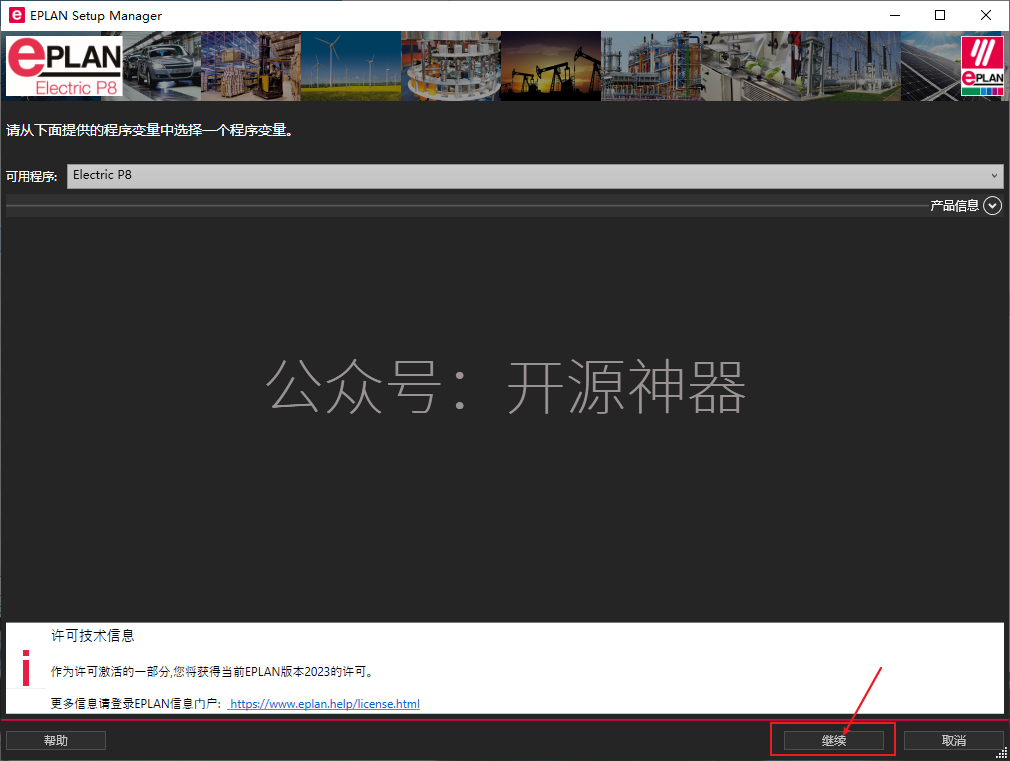Click the 可用程序 label

click(x=32, y=176)
